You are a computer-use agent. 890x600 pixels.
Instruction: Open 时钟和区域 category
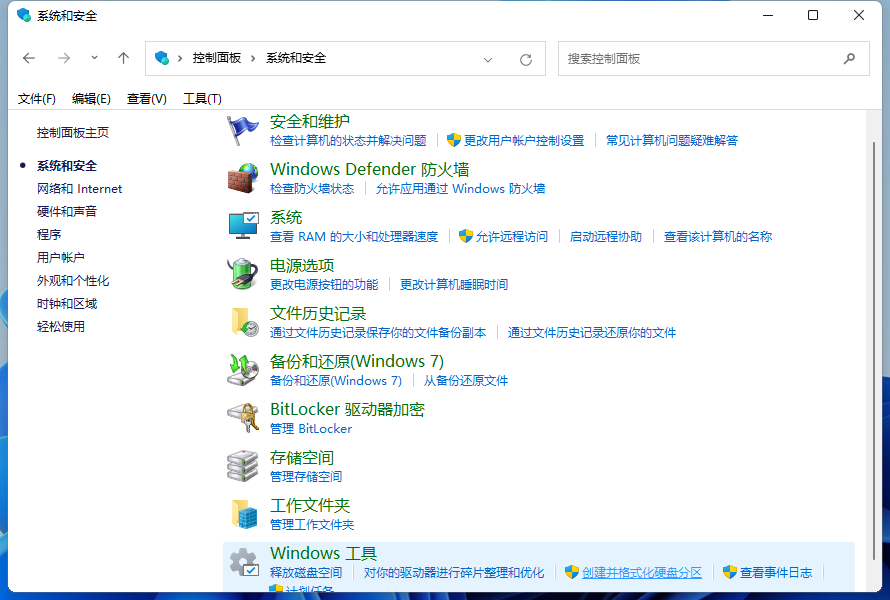coord(67,304)
